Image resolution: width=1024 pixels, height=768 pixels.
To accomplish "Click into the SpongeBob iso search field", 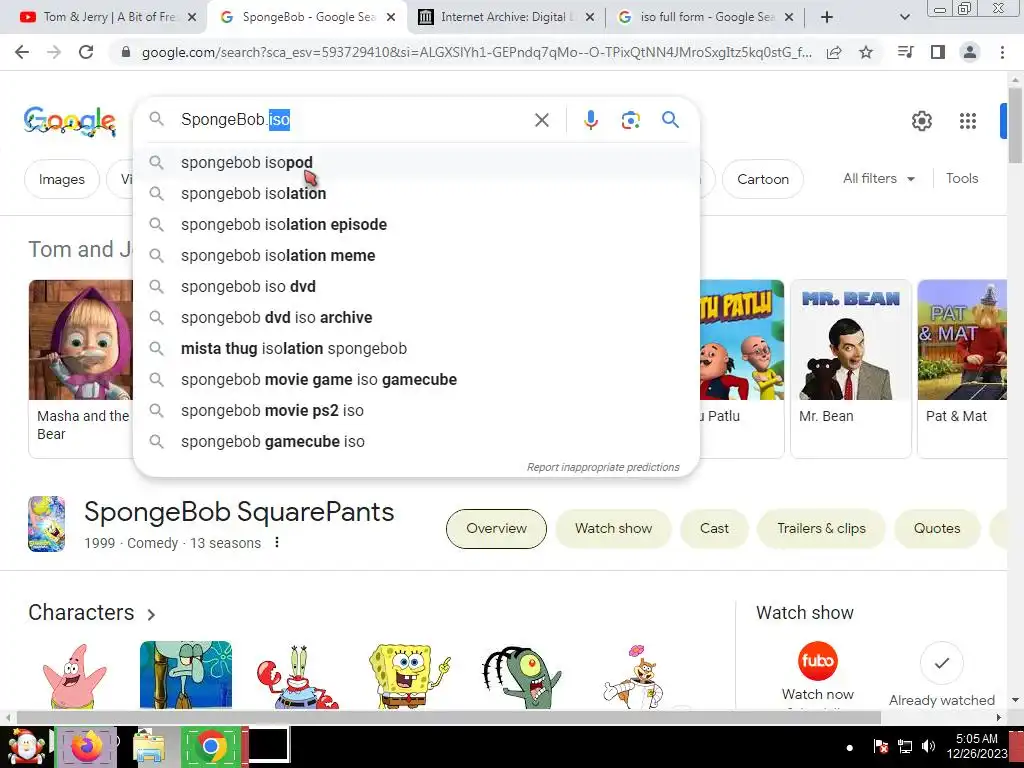I will pyautogui.click(x=353, y=120).
